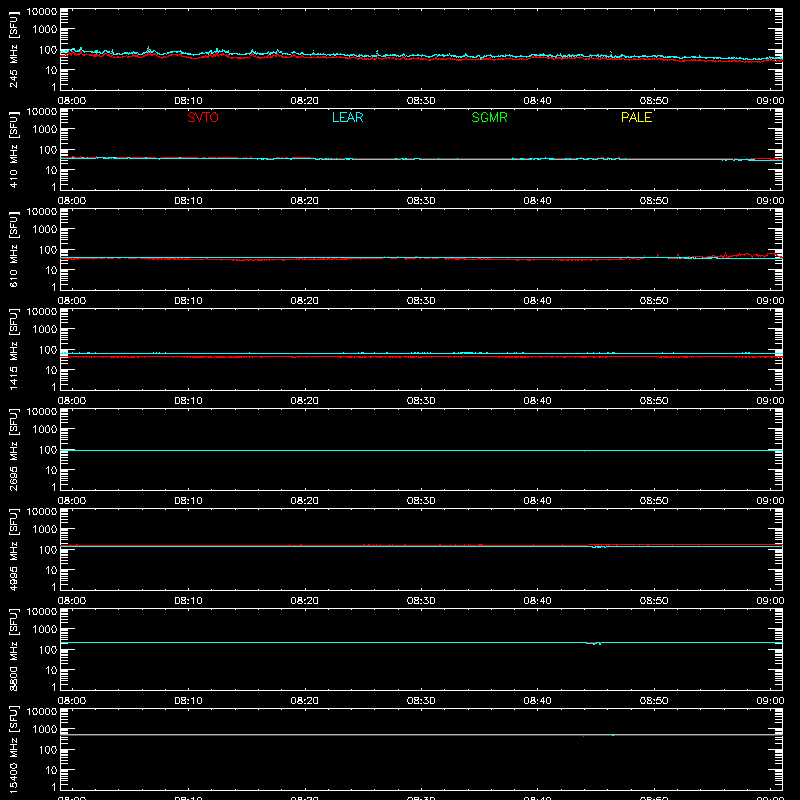Click 08:40 label below the 410 MHz panel

pyautogui.click(x=537, y=201)
